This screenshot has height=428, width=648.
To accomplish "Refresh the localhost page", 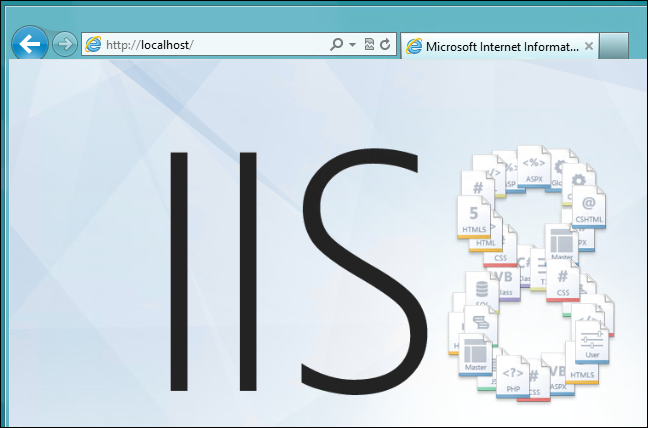I will point(385,44).
